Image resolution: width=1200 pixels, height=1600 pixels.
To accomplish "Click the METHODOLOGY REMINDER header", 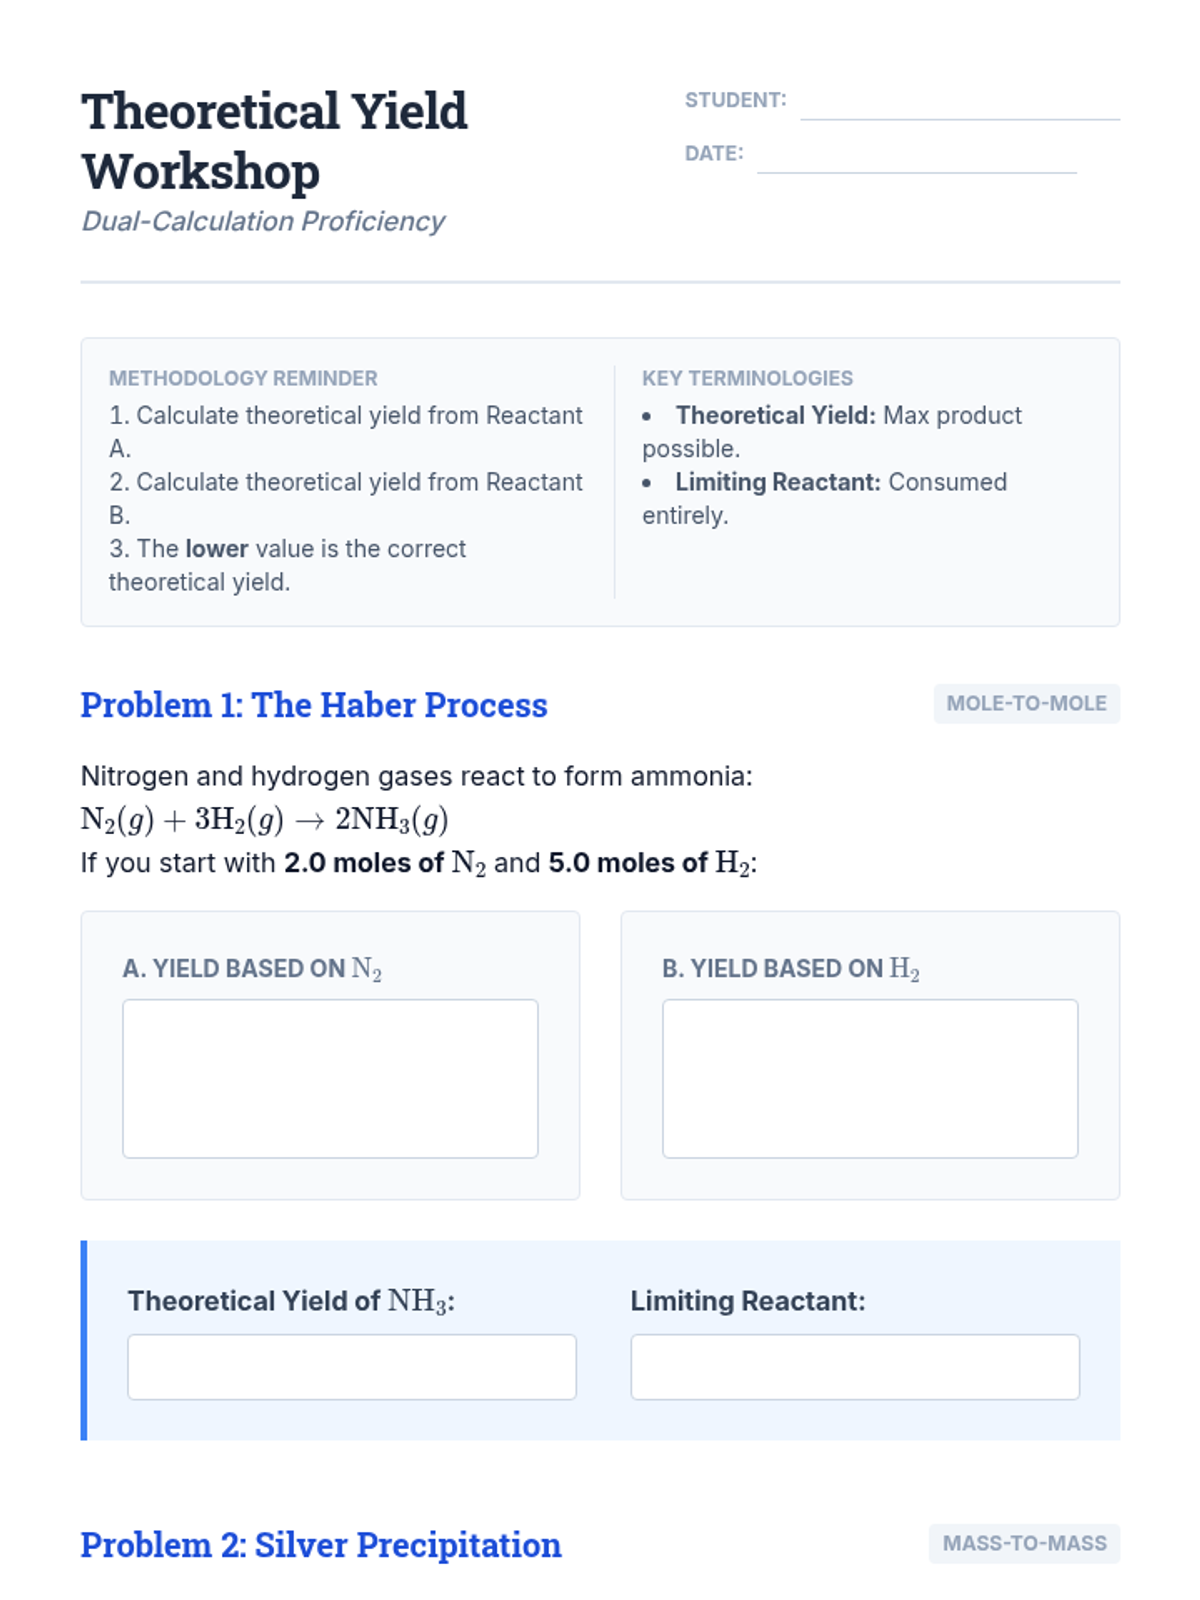I will pyautogui.click(x=243, y=378).
